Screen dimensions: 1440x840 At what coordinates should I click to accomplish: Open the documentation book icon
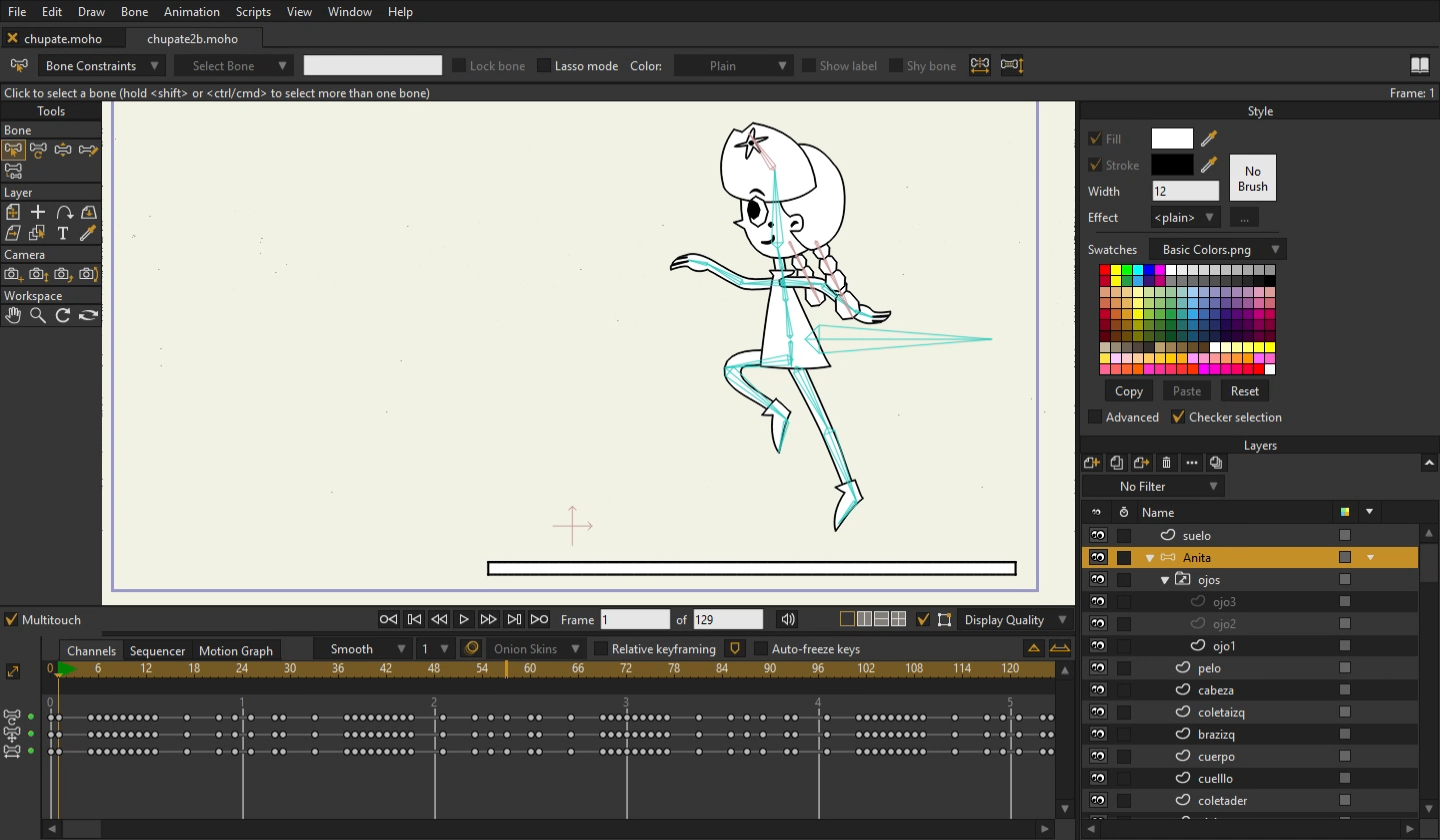coord(1420,66)
